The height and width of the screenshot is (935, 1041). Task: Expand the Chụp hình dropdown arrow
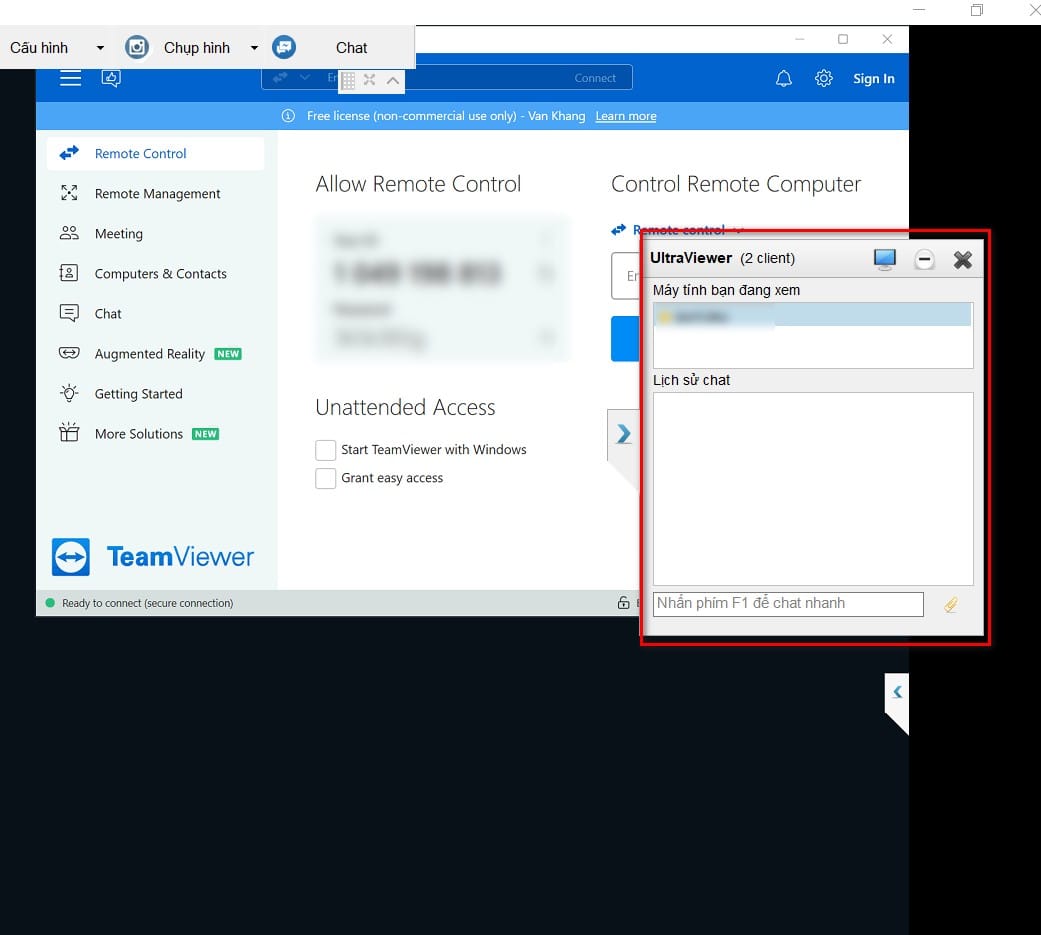(254, 48)
